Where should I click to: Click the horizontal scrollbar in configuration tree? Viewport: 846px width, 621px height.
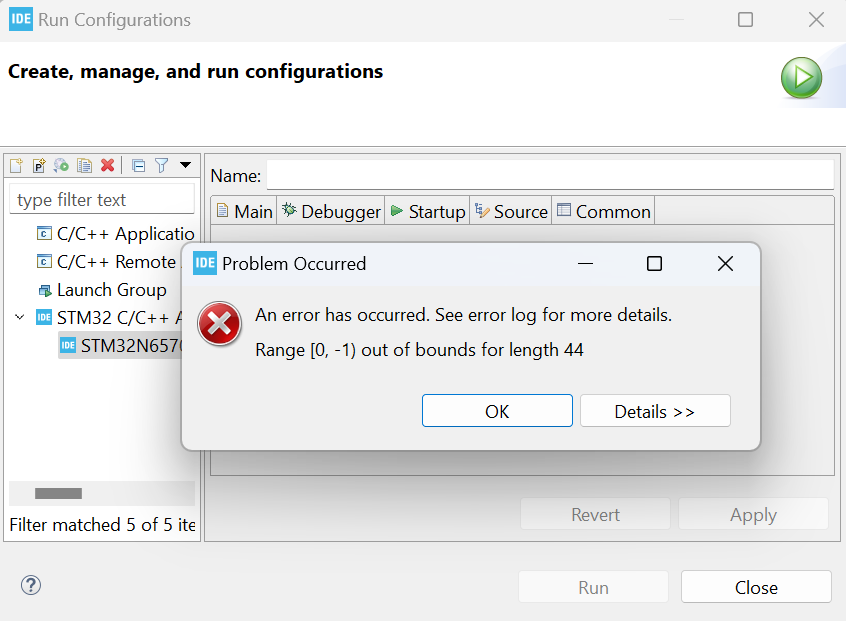coord(59,493)
